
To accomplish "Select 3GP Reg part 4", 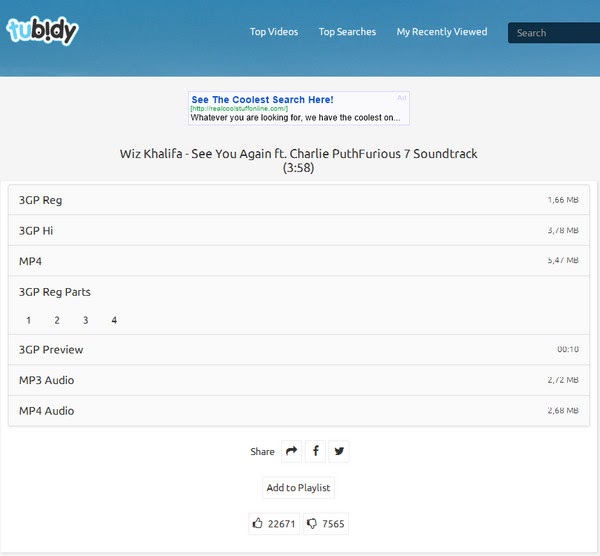I will coord(114,320).
